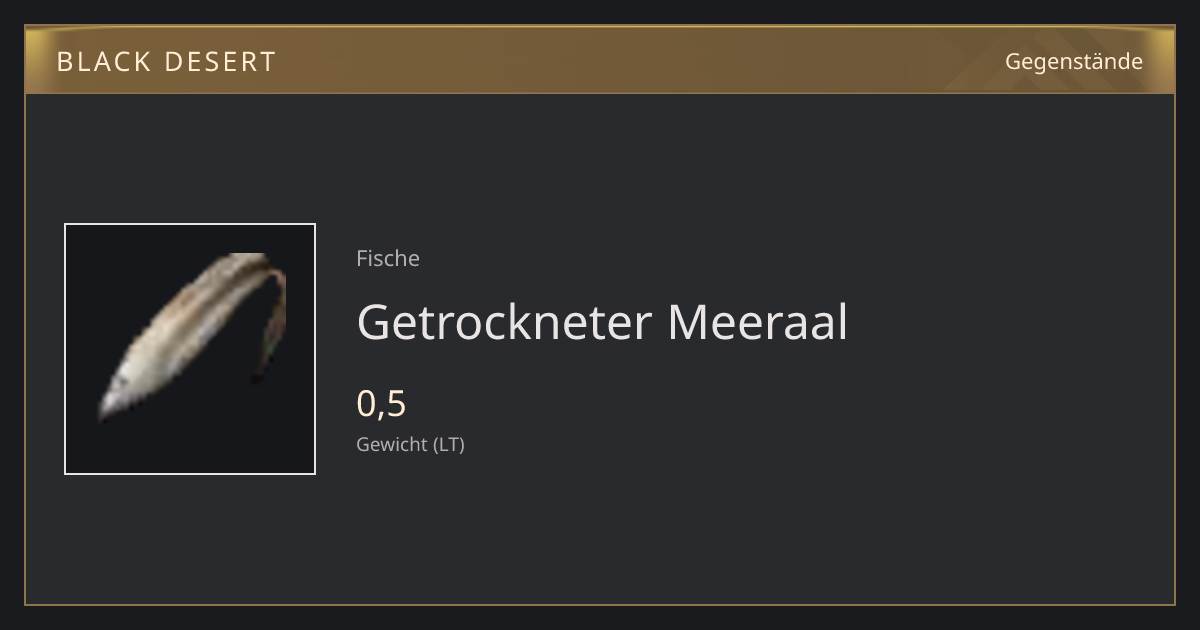Viewport: 1200px width, 630px height.
Task: Click the word Meeraal in title
Action: 757,322
